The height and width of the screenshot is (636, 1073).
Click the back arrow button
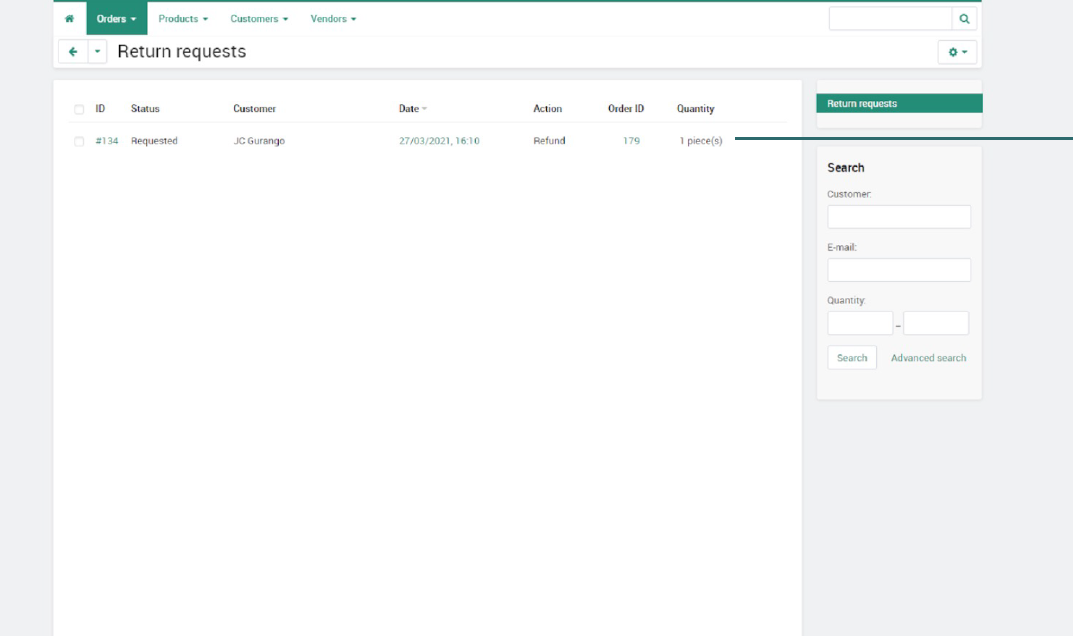(x=73, y=51)
